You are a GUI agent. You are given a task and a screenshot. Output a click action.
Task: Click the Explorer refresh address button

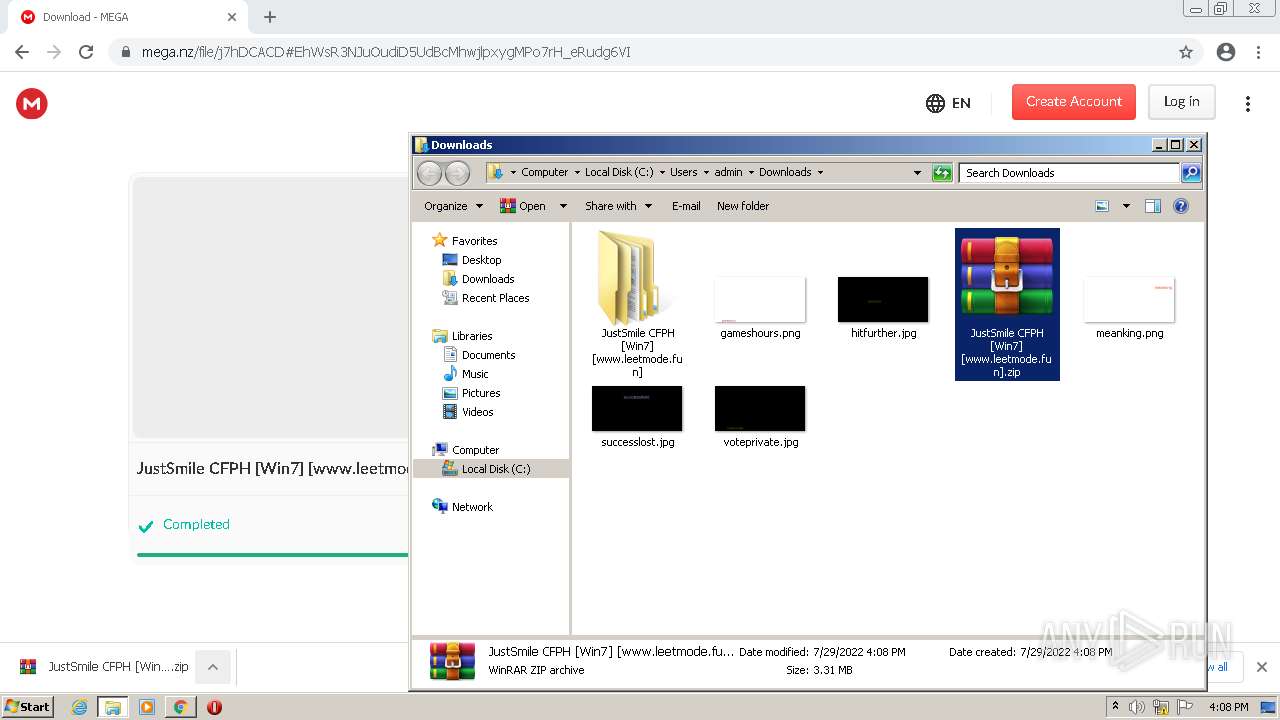coord(942,172)
